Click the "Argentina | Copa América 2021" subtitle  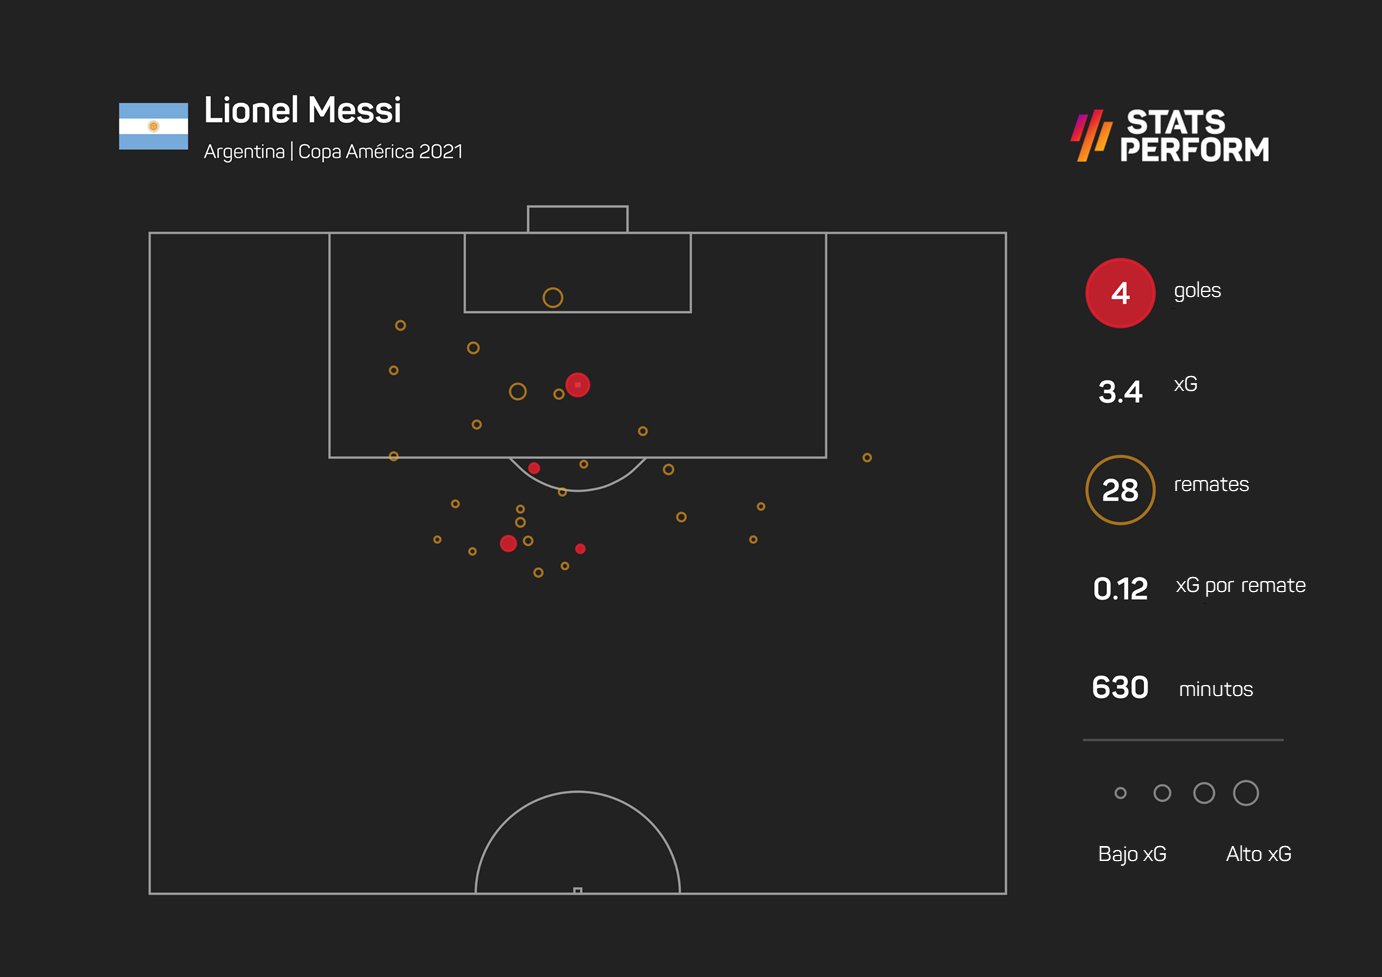333,152
